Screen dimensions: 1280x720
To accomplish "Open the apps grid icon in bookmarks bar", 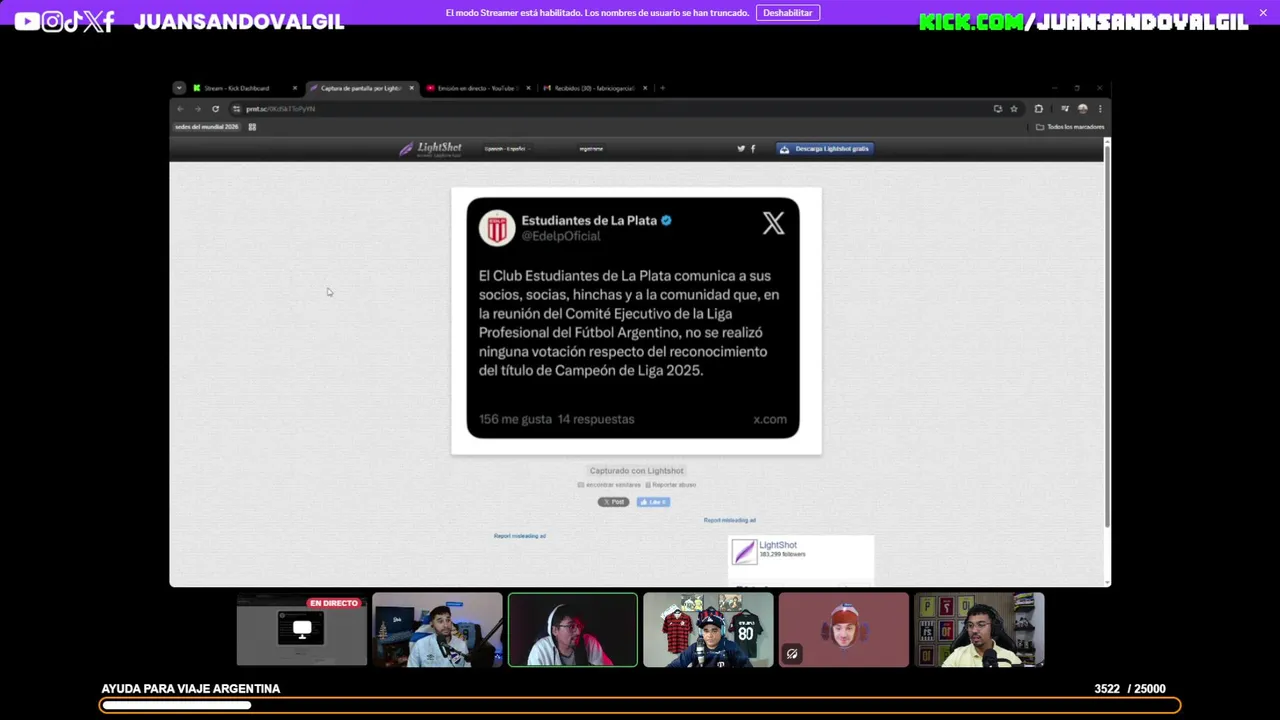I will tap(252, 127).
